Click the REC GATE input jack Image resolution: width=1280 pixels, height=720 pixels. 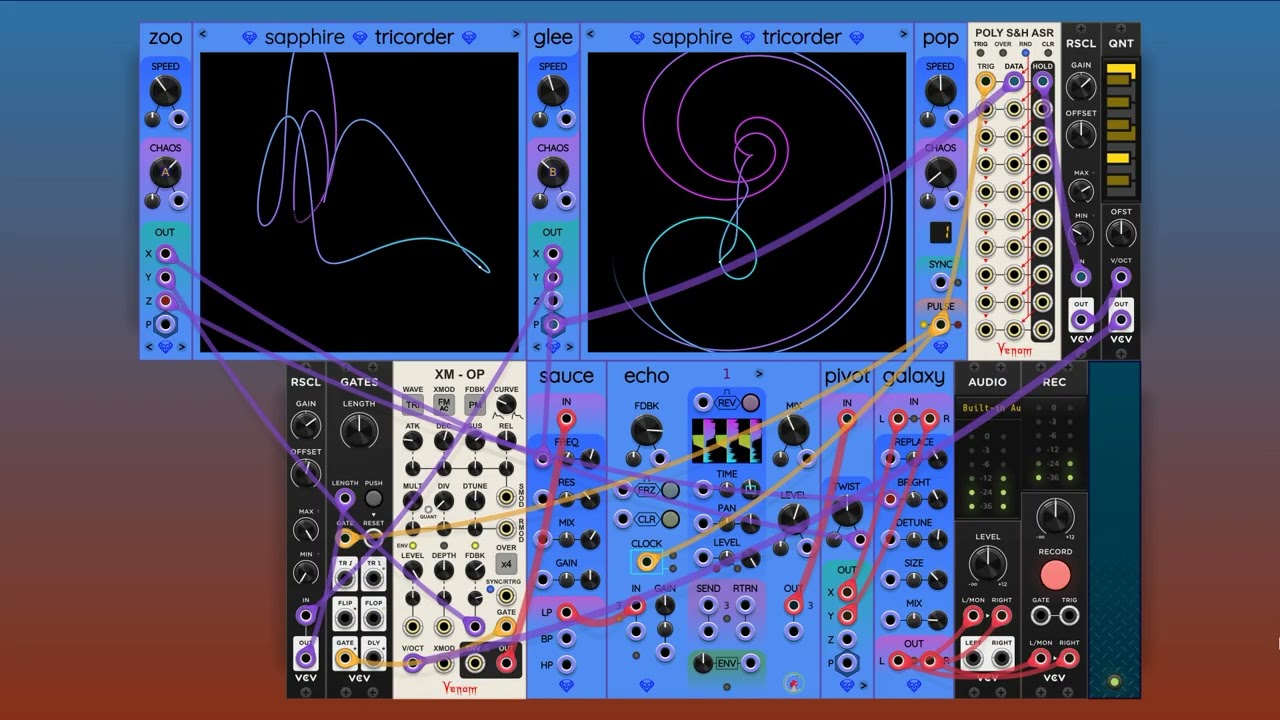[x=1041, y=616]
